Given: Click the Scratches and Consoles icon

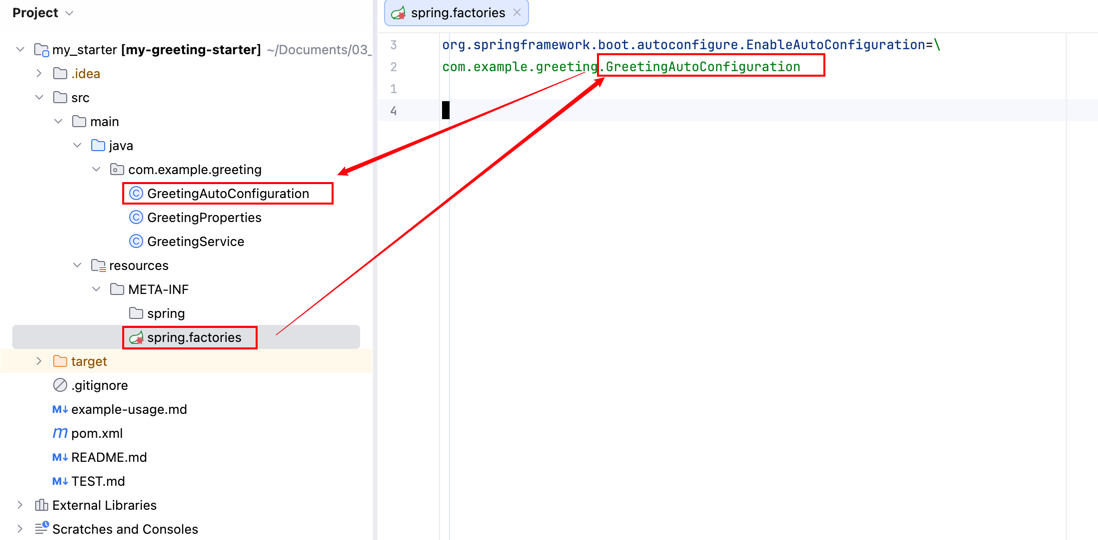Looking at the screenshot, I should point(41,529).
